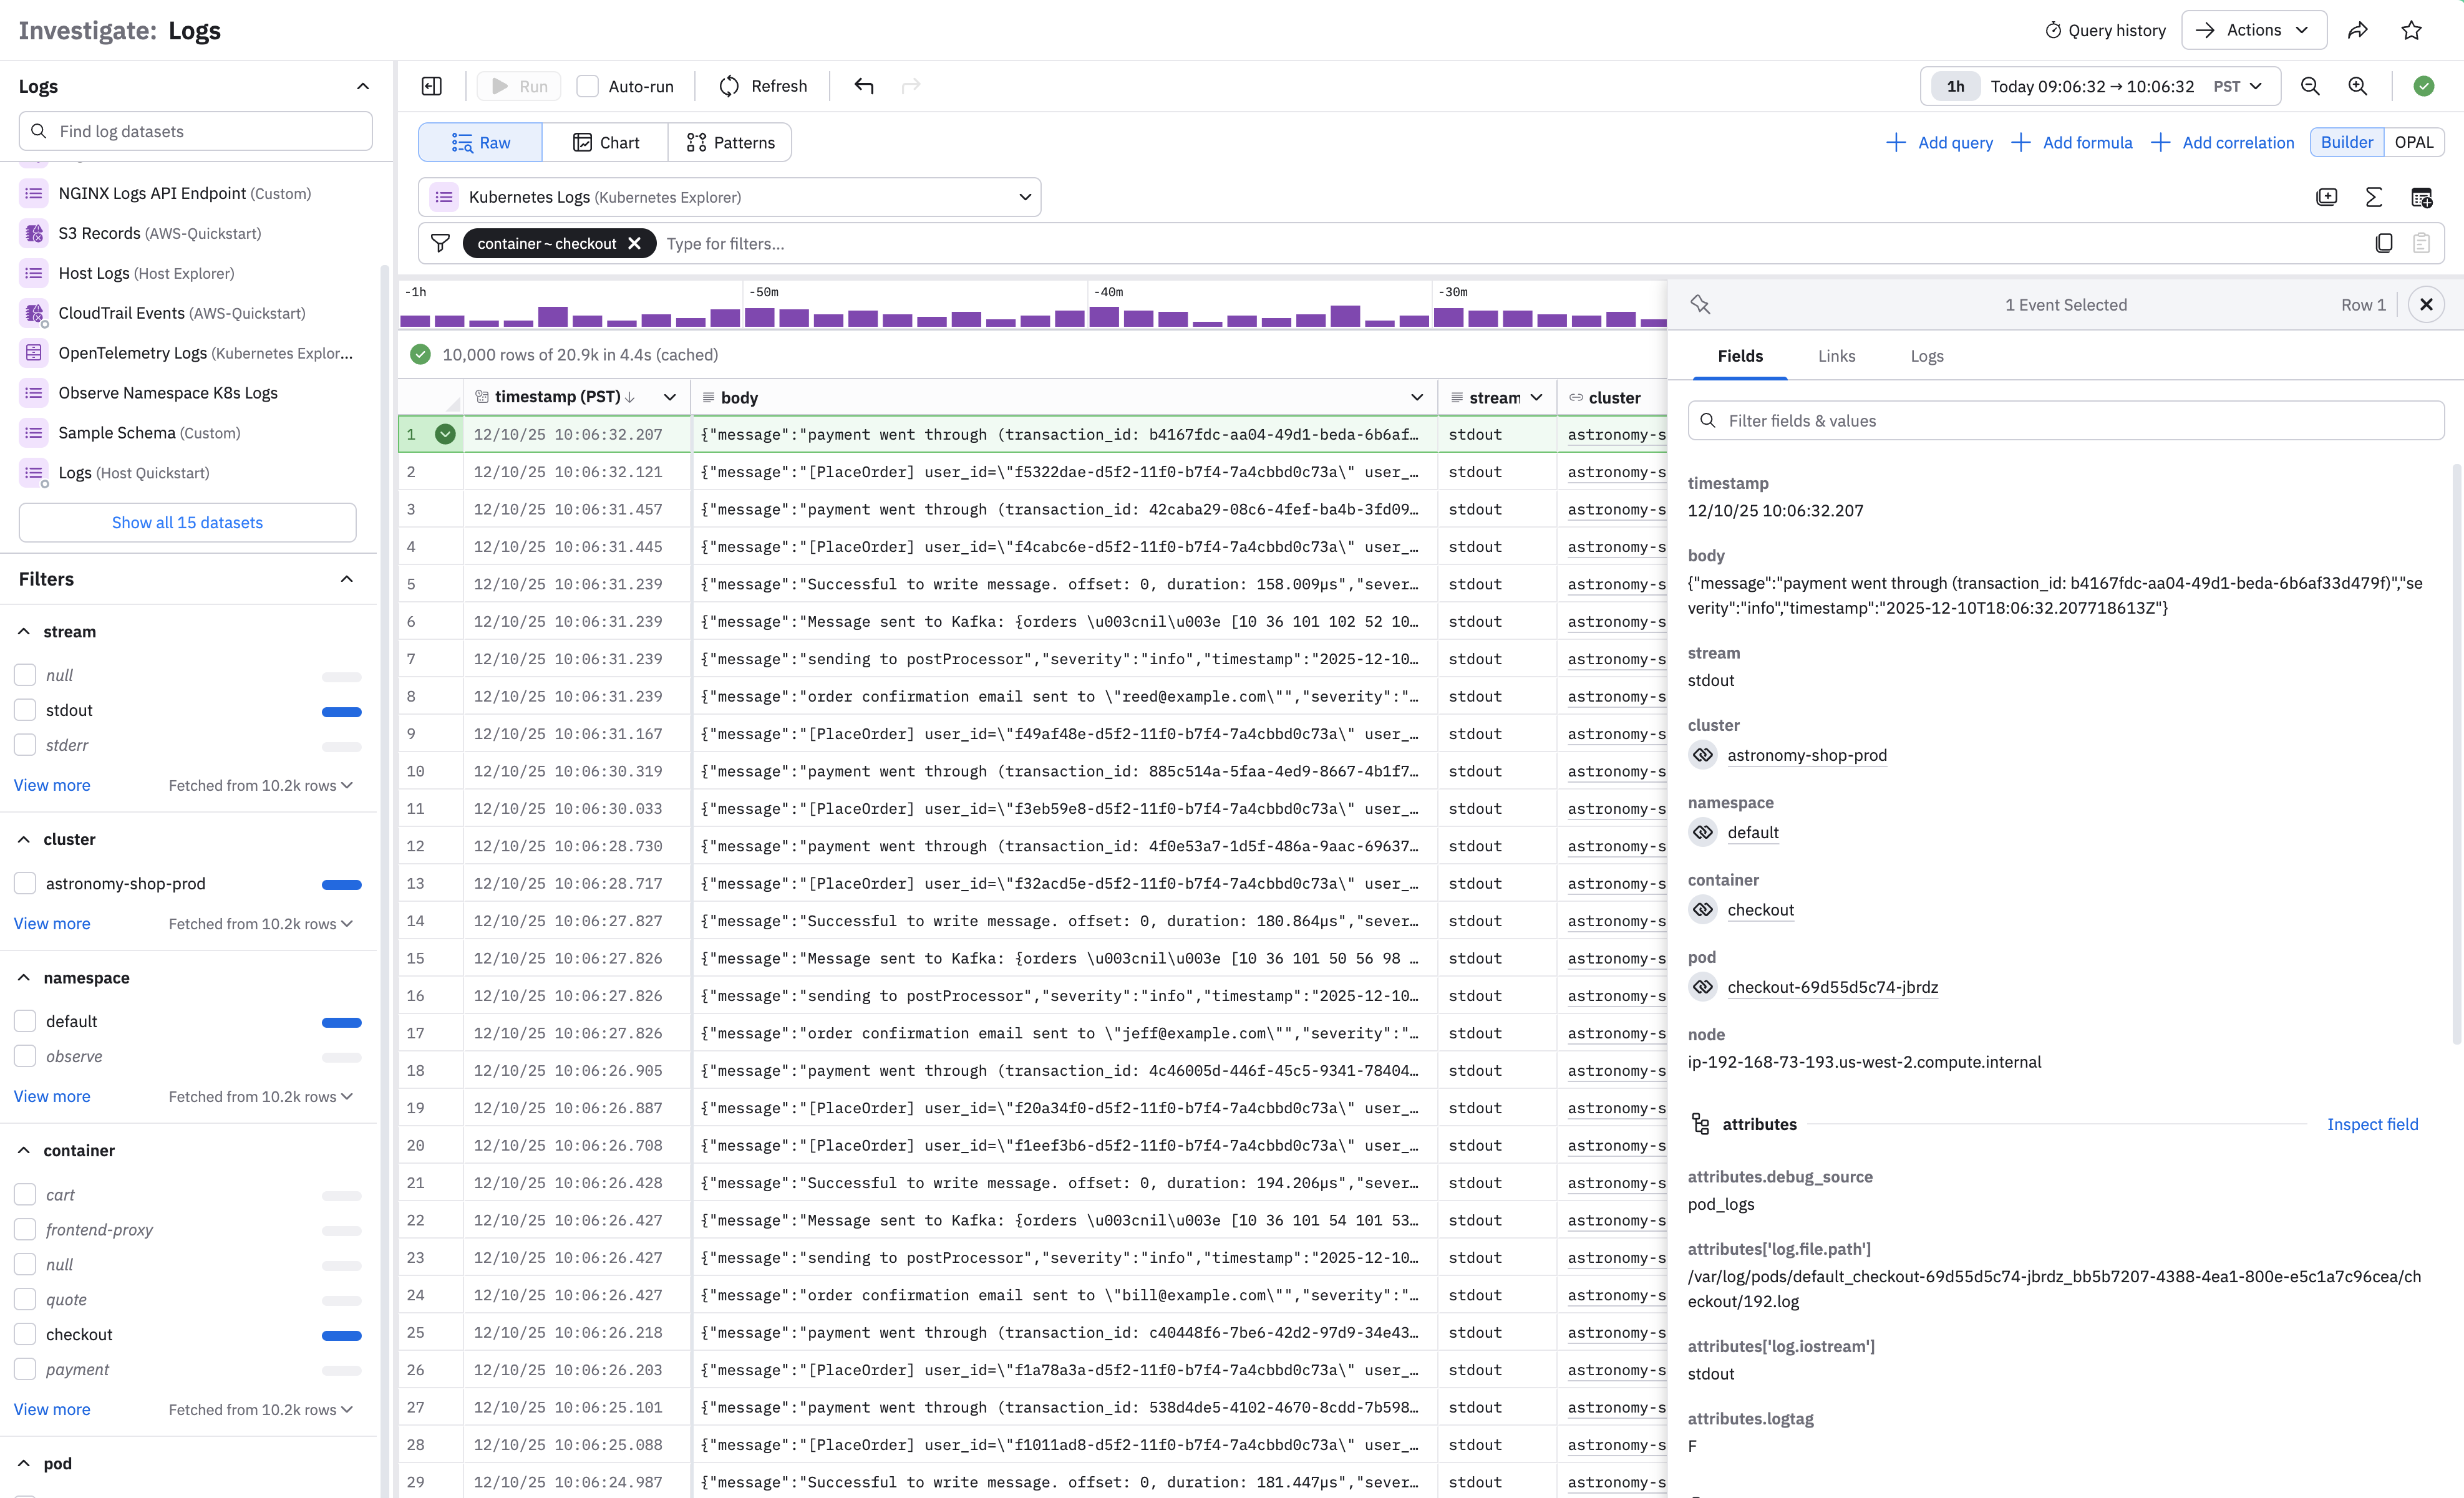Check the payment container filter
The image size is (2464, 1498).
[26, 1369]
